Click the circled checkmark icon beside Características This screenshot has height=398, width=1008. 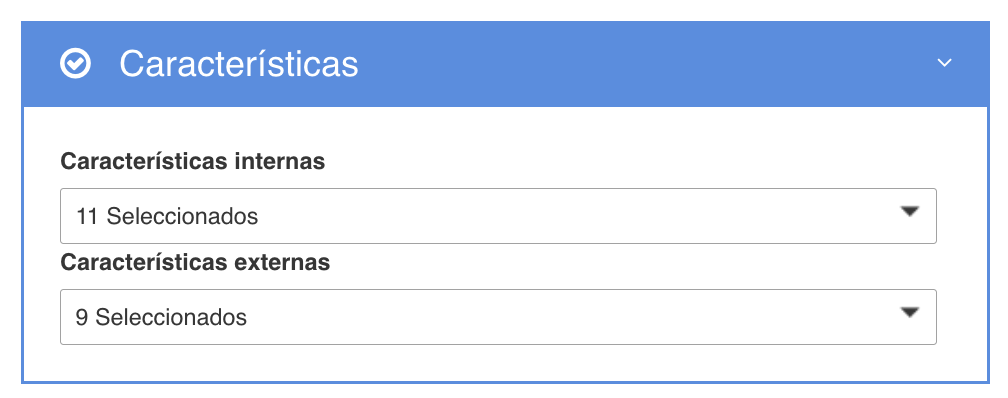(75, 63)
